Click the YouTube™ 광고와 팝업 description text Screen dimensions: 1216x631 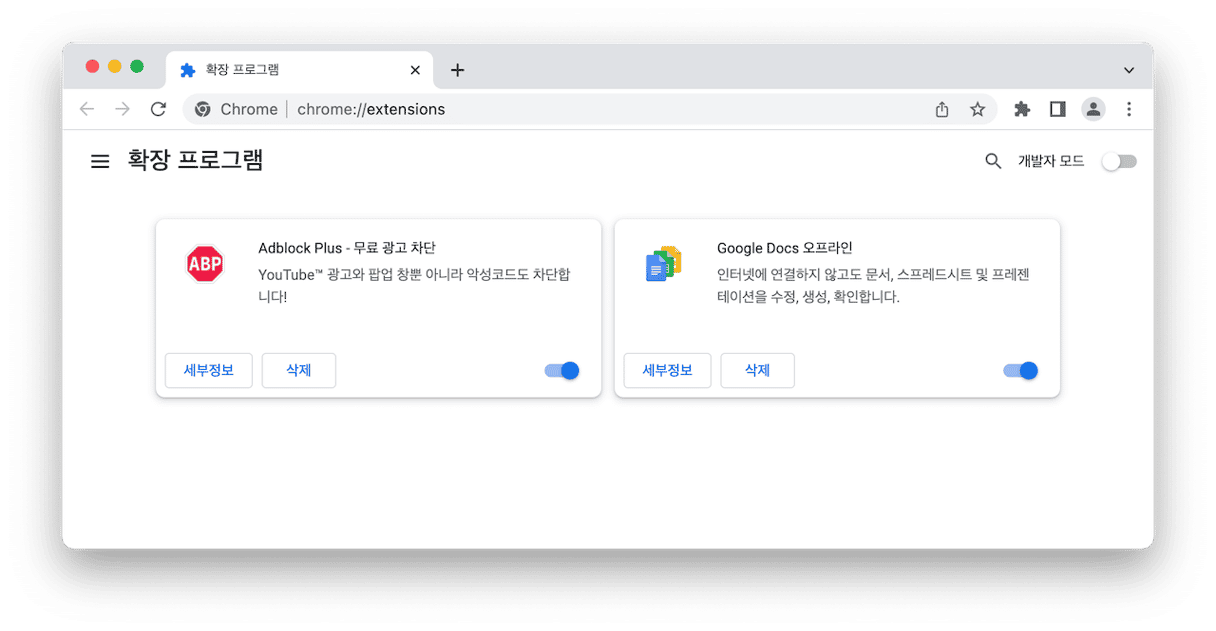[414, 286]
